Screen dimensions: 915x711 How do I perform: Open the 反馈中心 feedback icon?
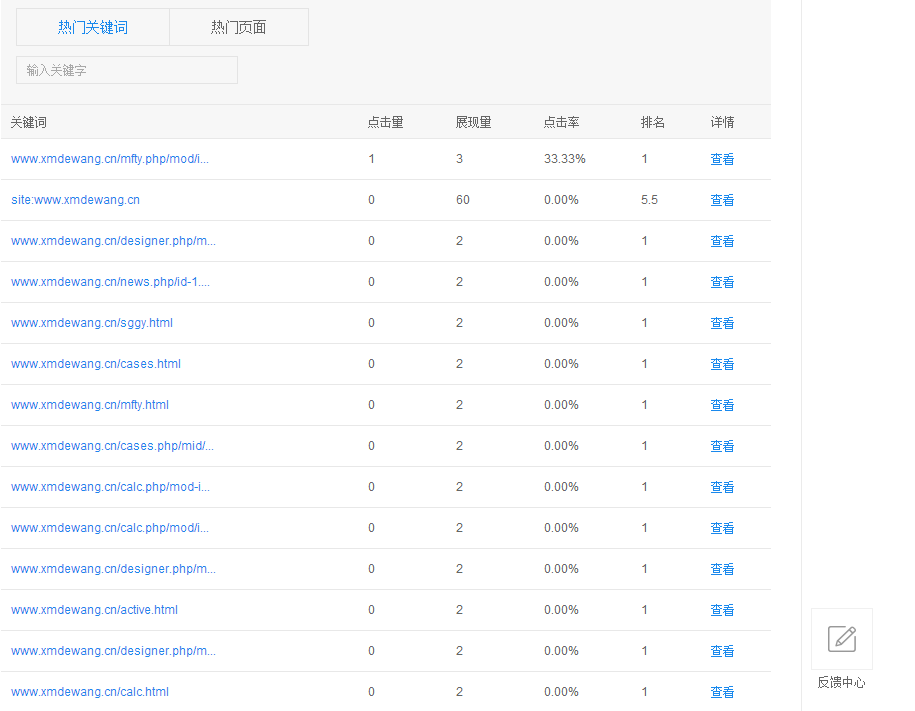[841, 639]
